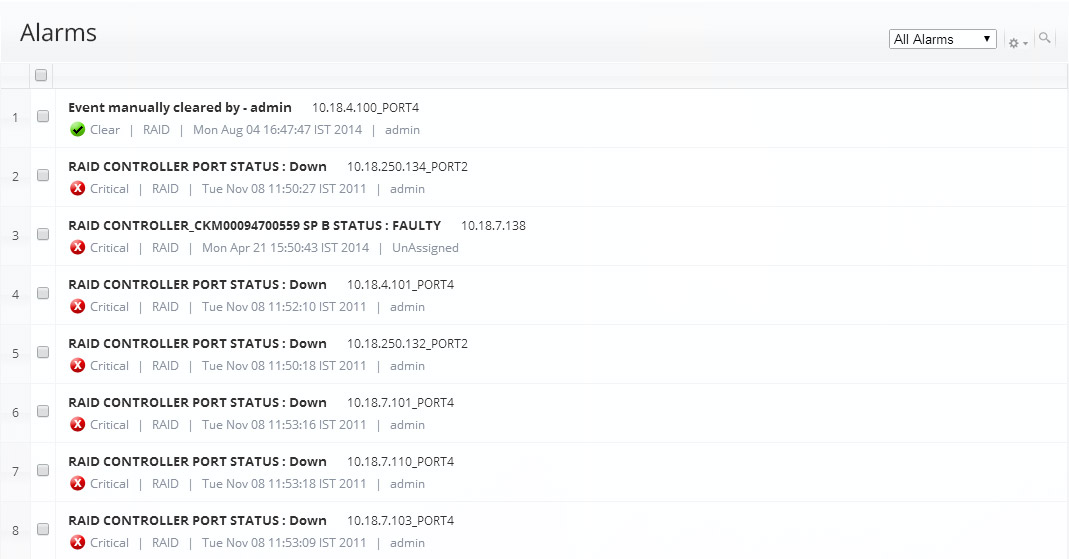Click Critical icon for 10.18.4.101_PORT4 alarm
This screenshot has height=559, width=1069.
(78, 307)
